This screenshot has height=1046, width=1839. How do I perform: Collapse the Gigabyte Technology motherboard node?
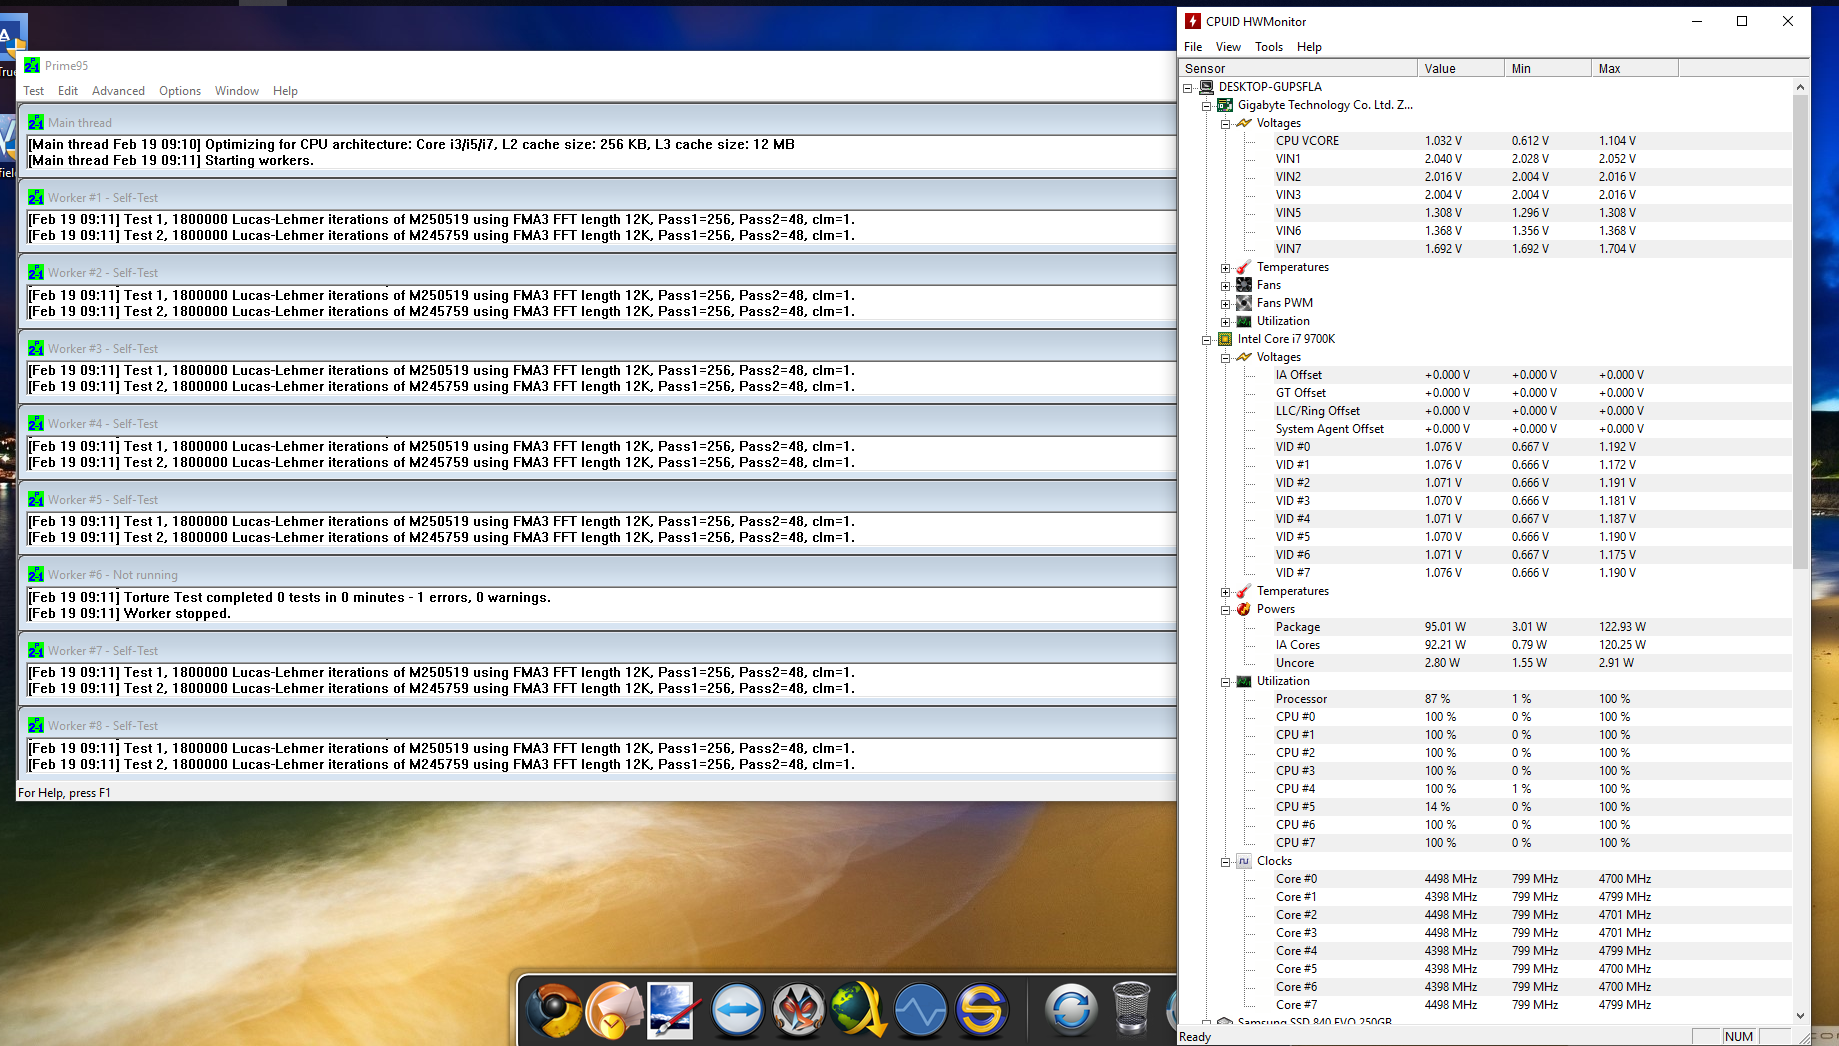click(x=1207, y=105)
